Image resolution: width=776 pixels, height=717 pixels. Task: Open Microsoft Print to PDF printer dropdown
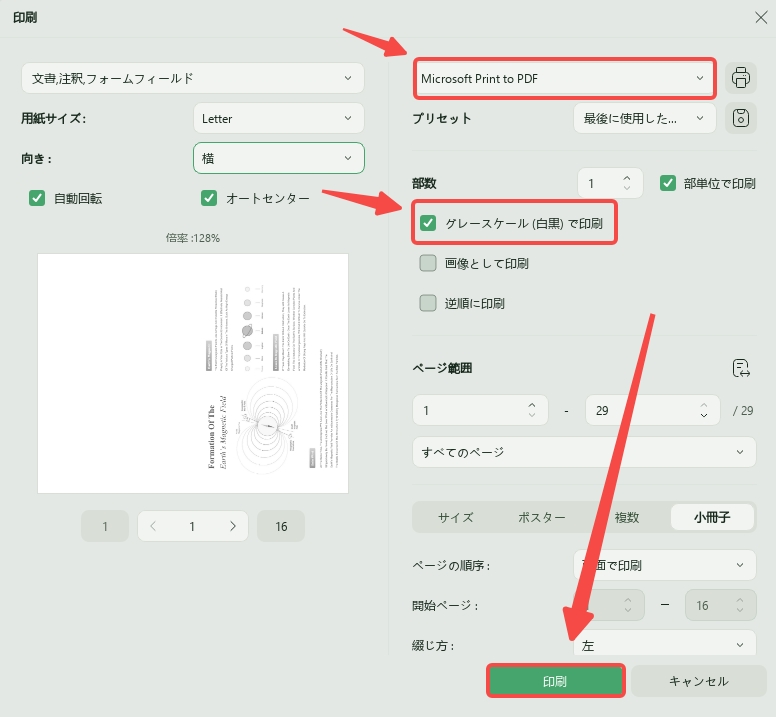coord(564,78)
